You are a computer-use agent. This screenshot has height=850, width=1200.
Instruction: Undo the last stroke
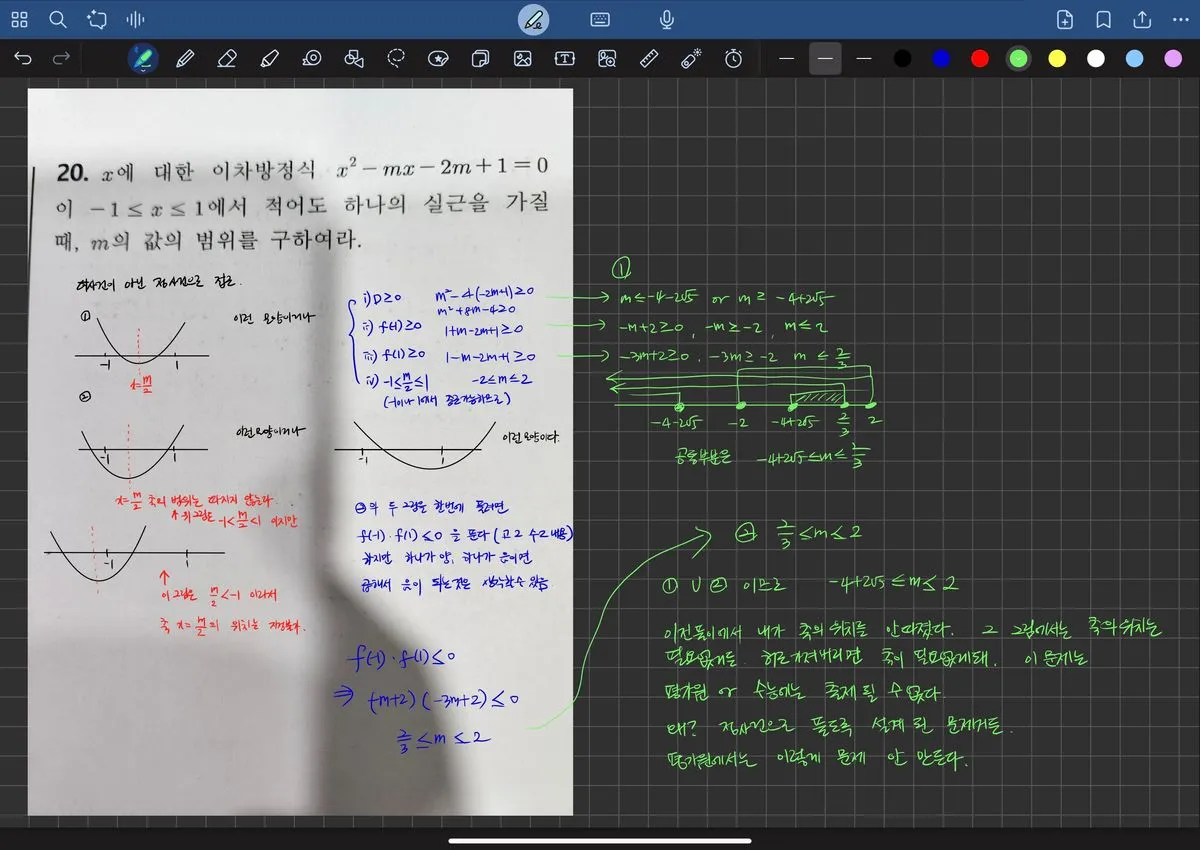pos(23,59)
